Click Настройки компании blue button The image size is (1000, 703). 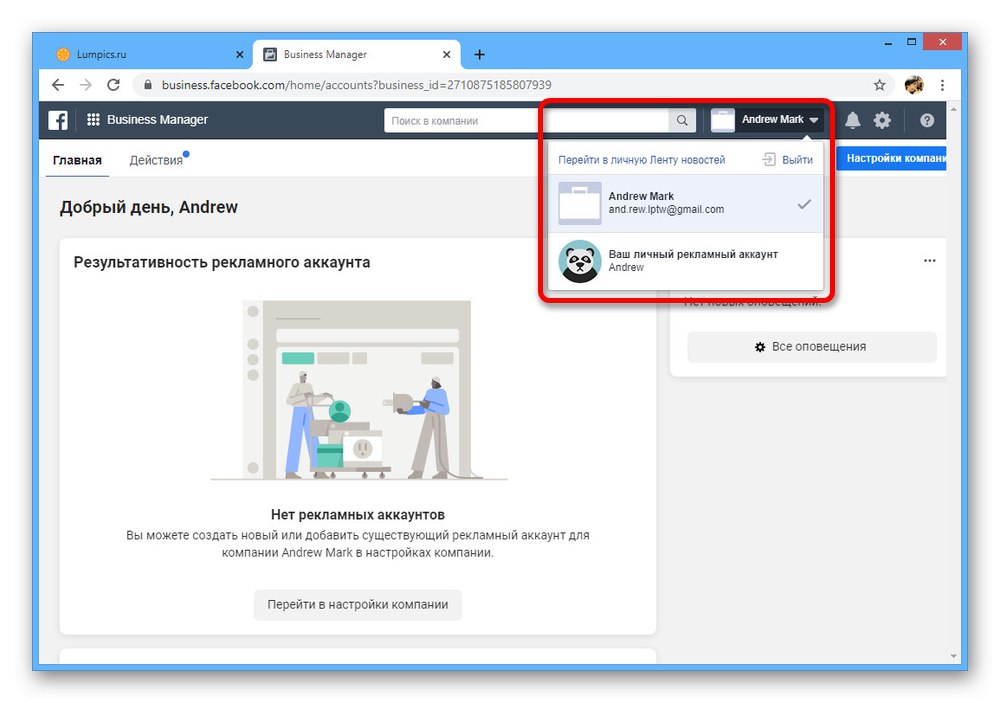(892, 158)
